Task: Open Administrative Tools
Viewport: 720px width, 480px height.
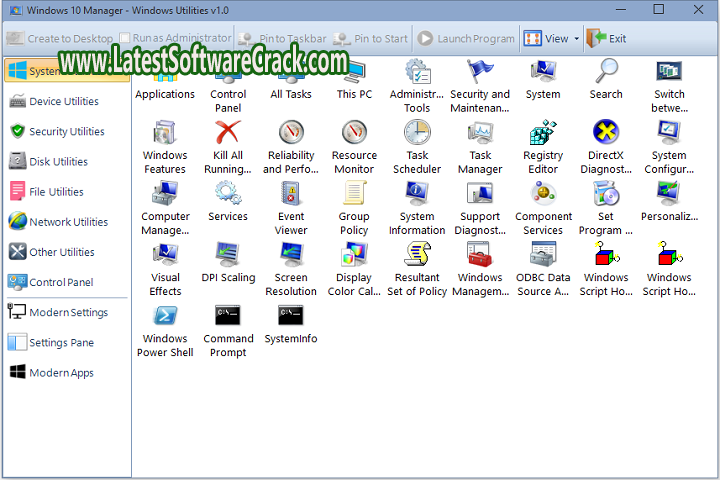Action: point(417,86)
